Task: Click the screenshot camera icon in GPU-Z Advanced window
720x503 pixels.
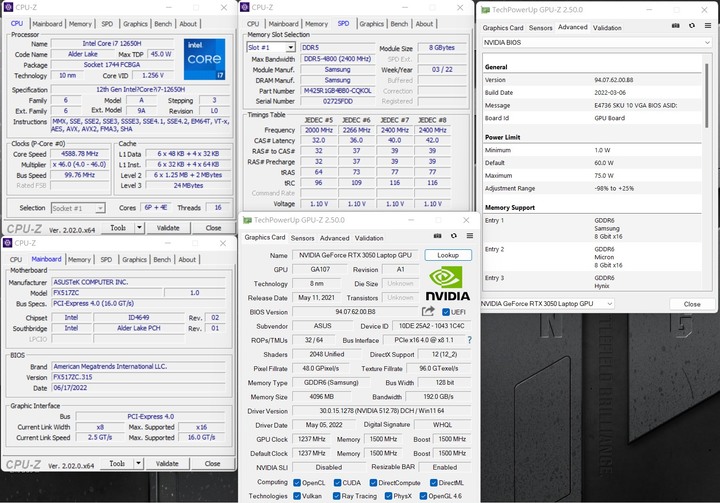Action: click(x=675, y=26)
